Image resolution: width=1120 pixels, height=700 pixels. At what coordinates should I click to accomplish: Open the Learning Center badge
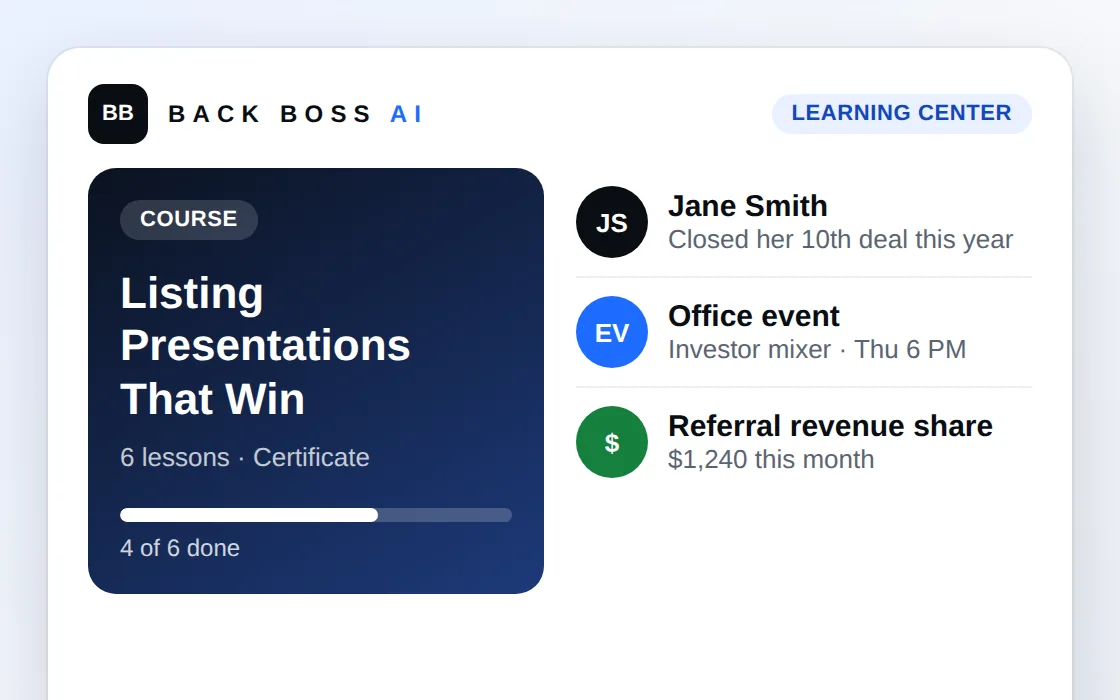tap(901, 114)
